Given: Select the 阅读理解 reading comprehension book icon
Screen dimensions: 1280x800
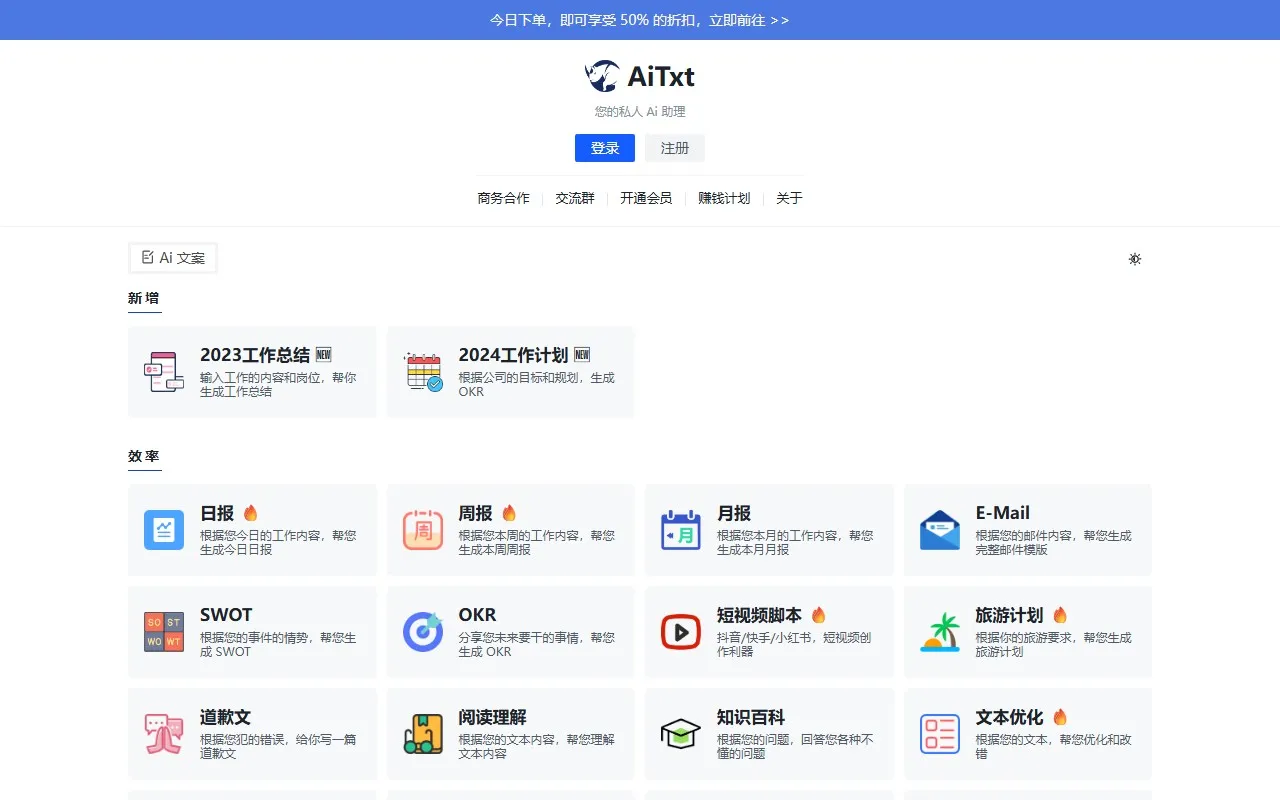Looking at the screenshot, I should pos(422,734).
